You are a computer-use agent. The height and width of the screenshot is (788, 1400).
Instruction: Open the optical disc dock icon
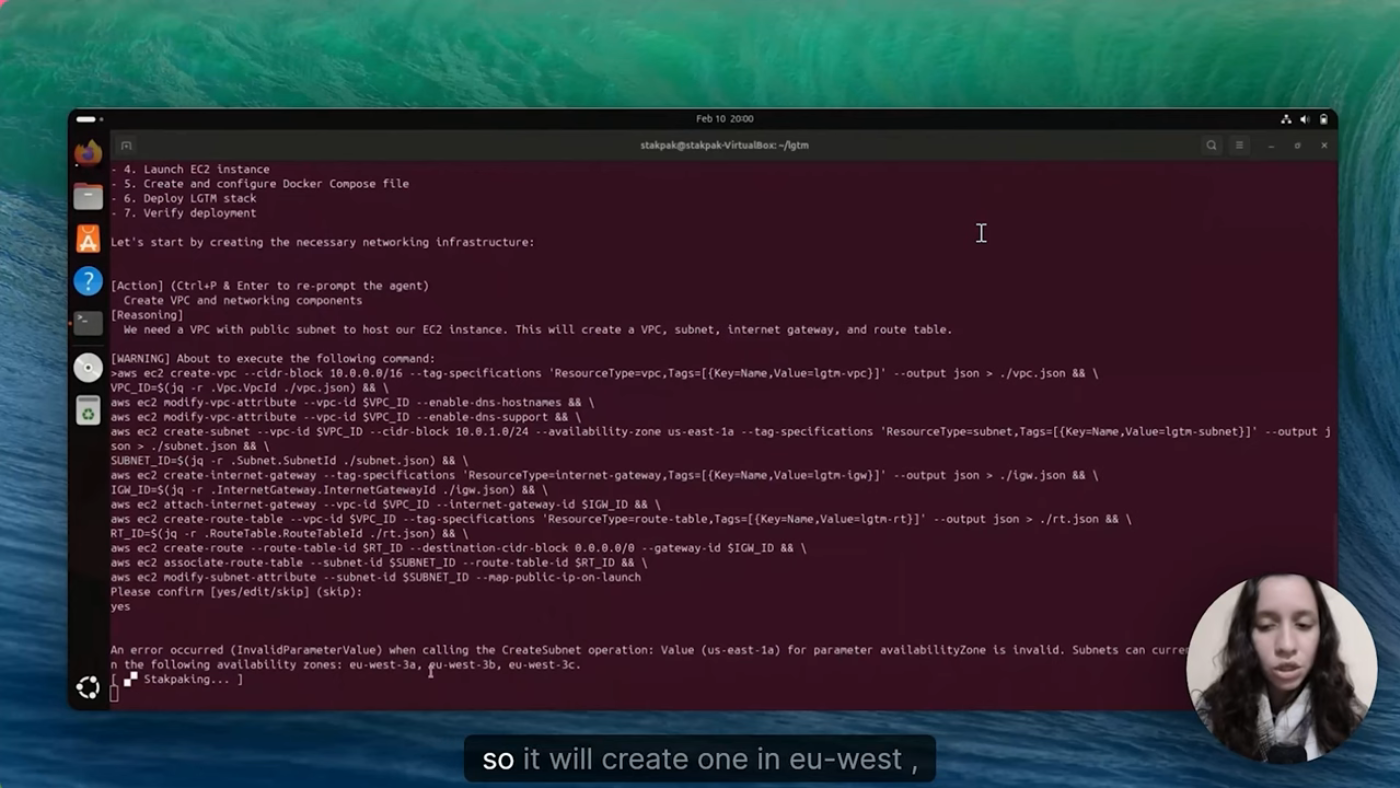[88, 367]
